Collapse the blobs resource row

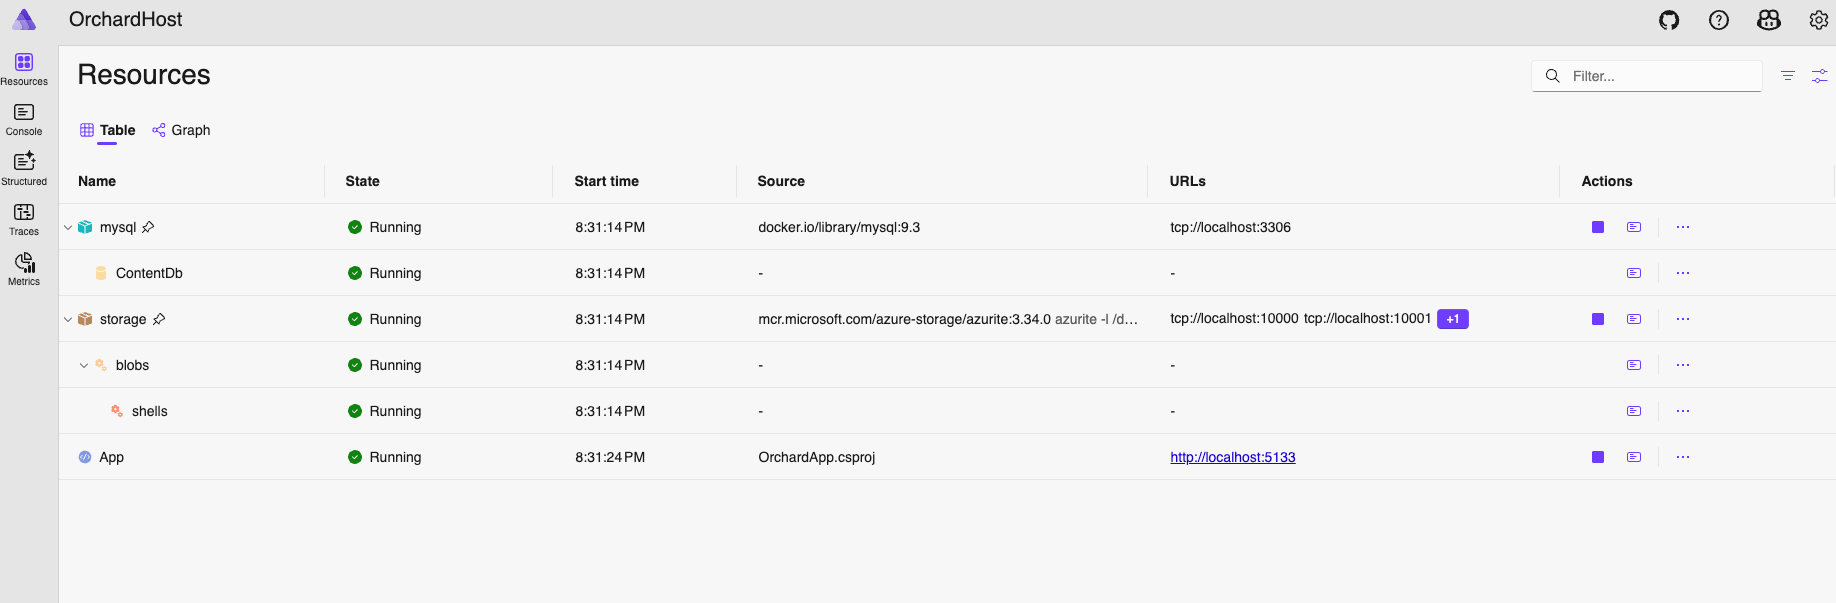pyautogui.click(x=84, y=365)
